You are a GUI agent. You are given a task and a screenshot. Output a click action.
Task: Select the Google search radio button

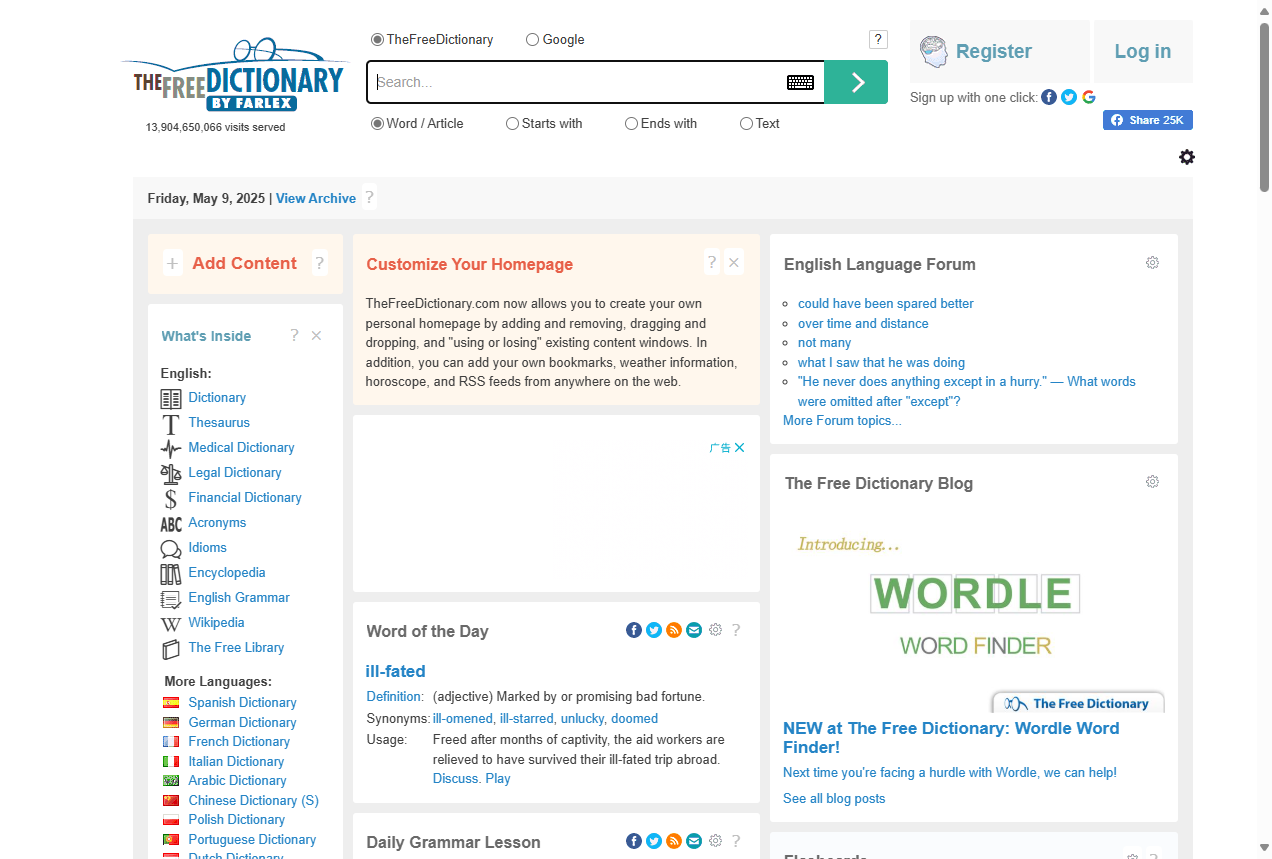point(533,40)
